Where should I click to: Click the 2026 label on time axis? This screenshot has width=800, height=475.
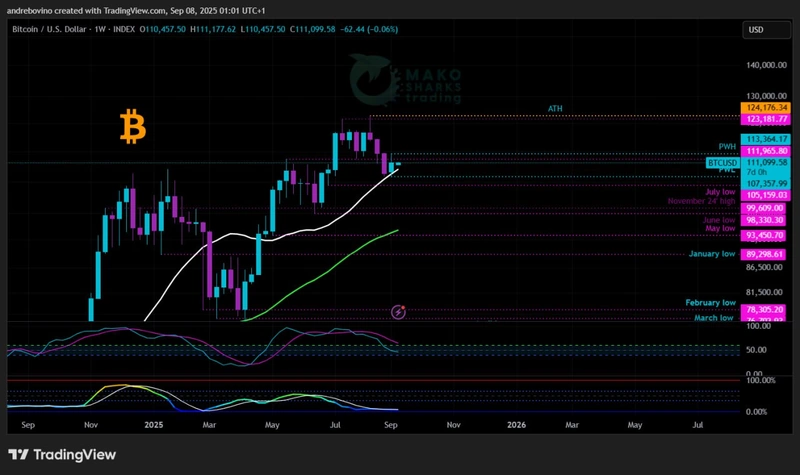(x=515, y=425)
